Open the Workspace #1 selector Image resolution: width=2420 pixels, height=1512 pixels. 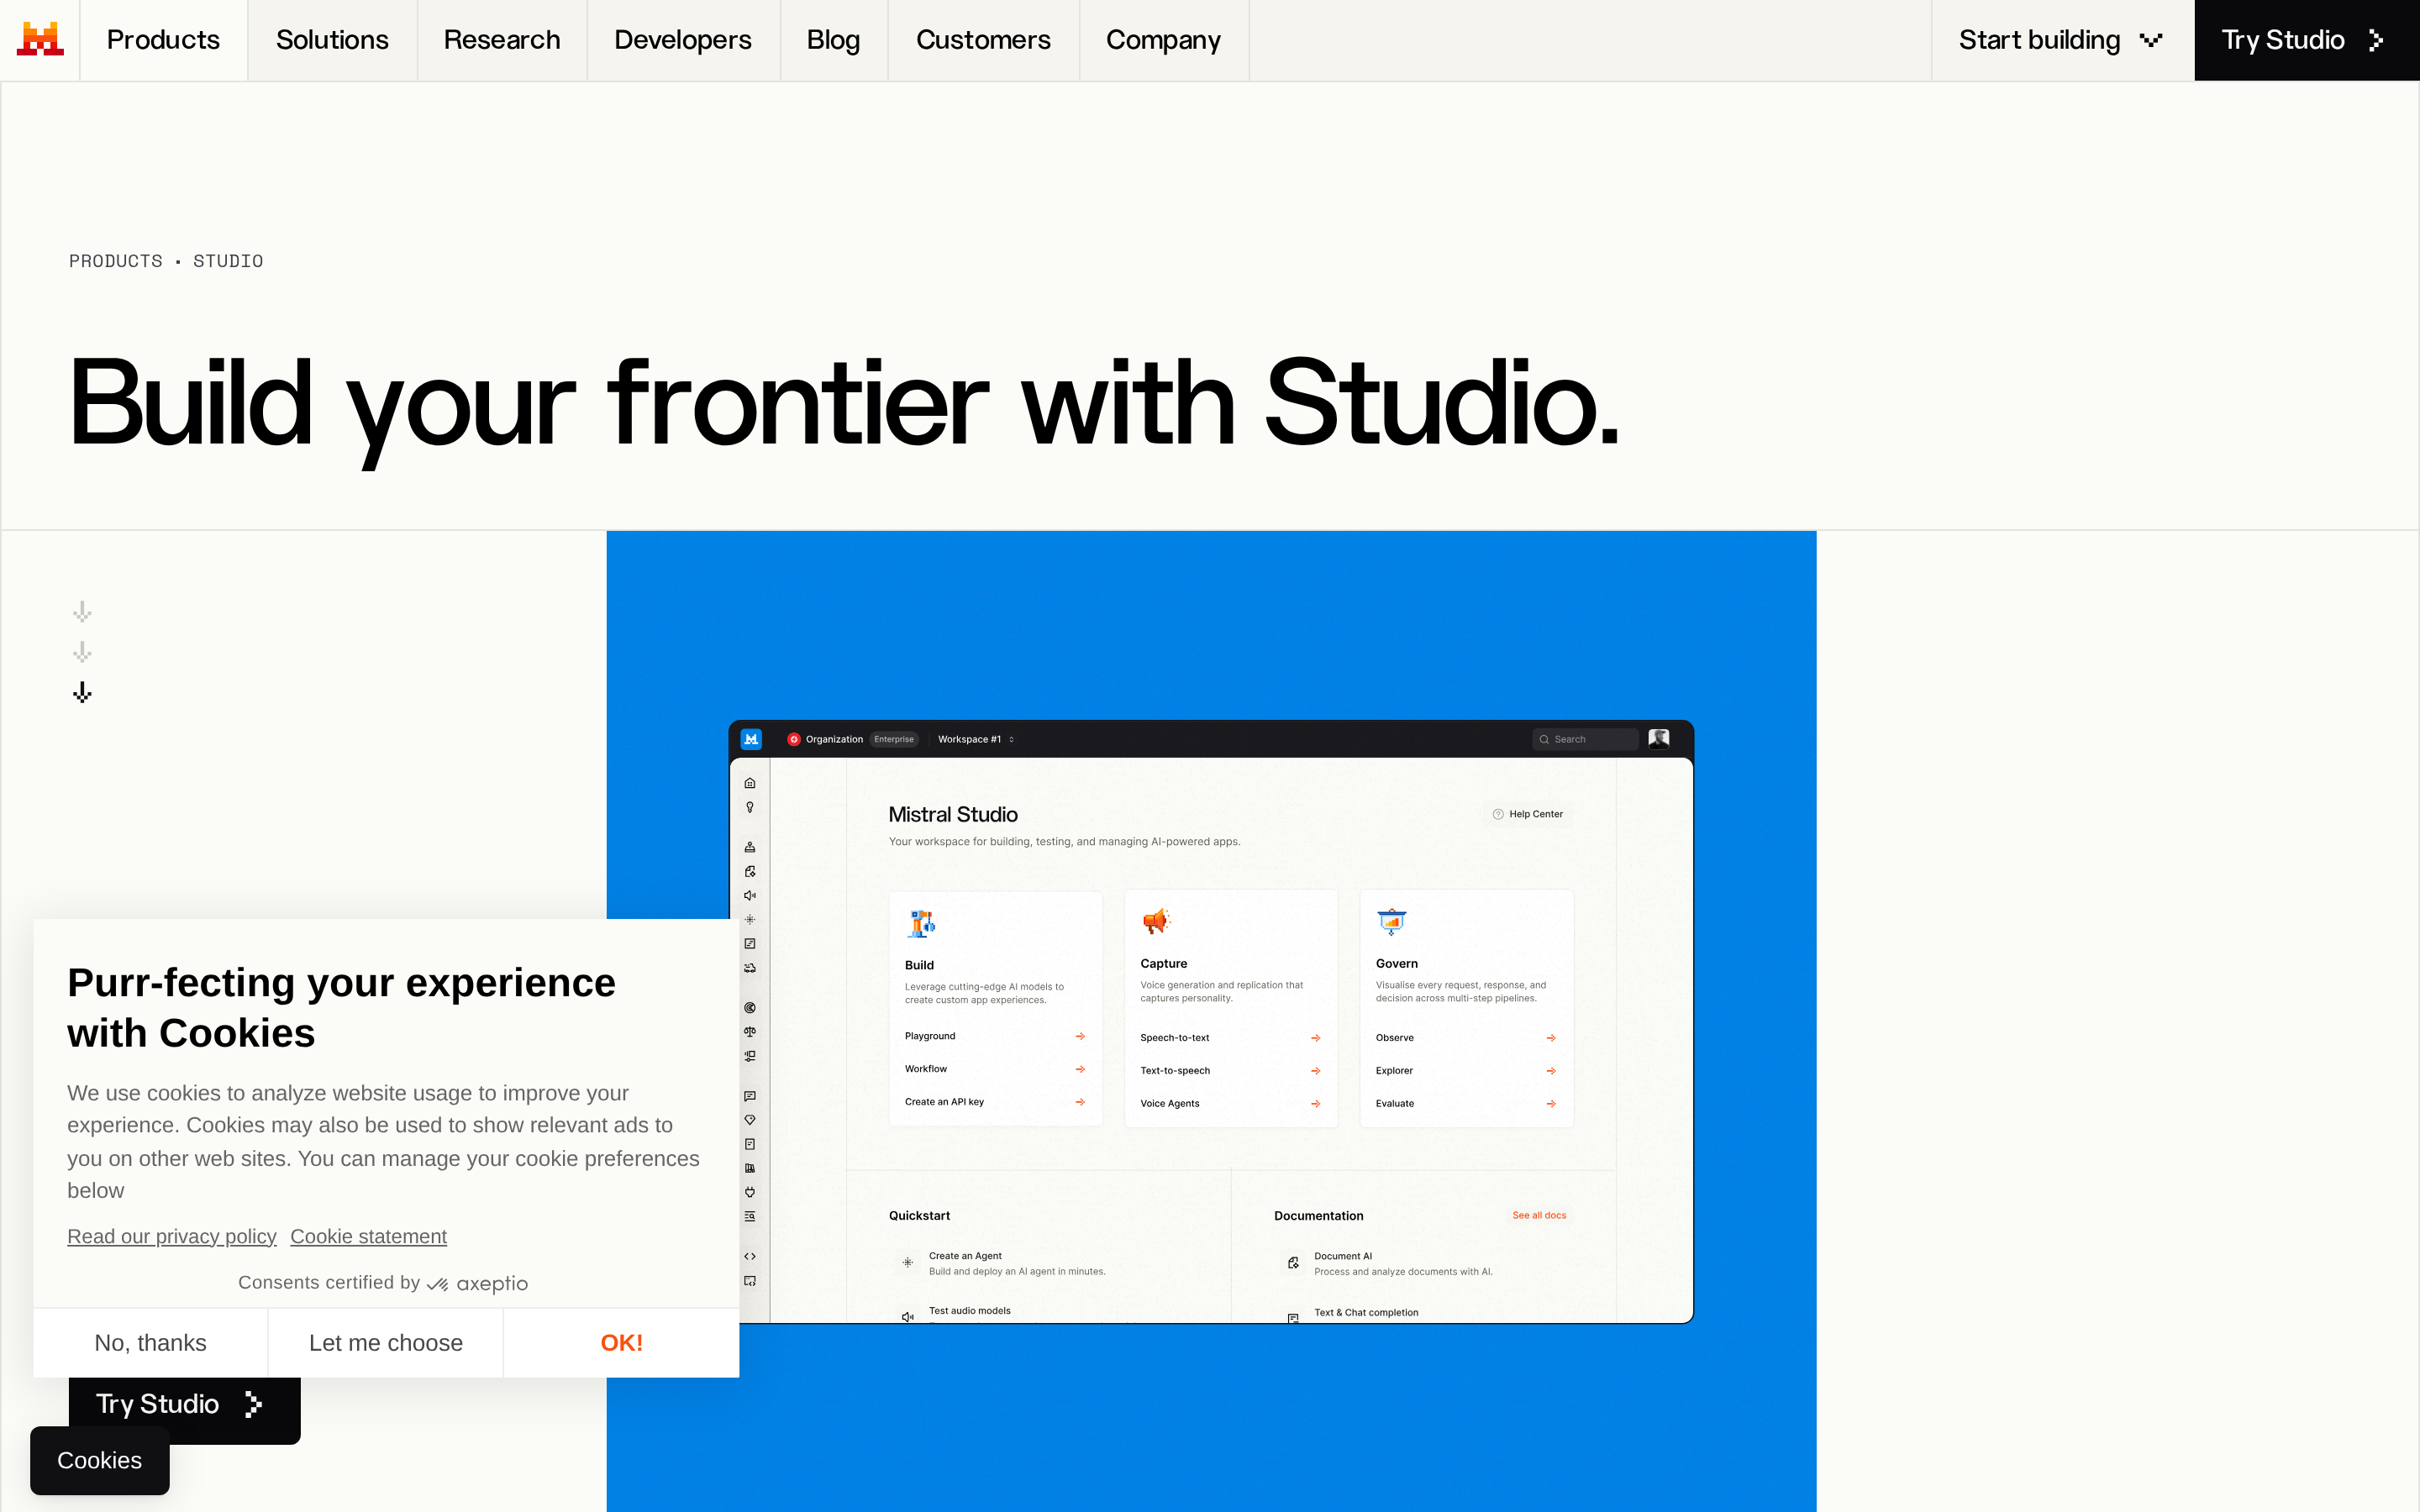coord(976,739)
